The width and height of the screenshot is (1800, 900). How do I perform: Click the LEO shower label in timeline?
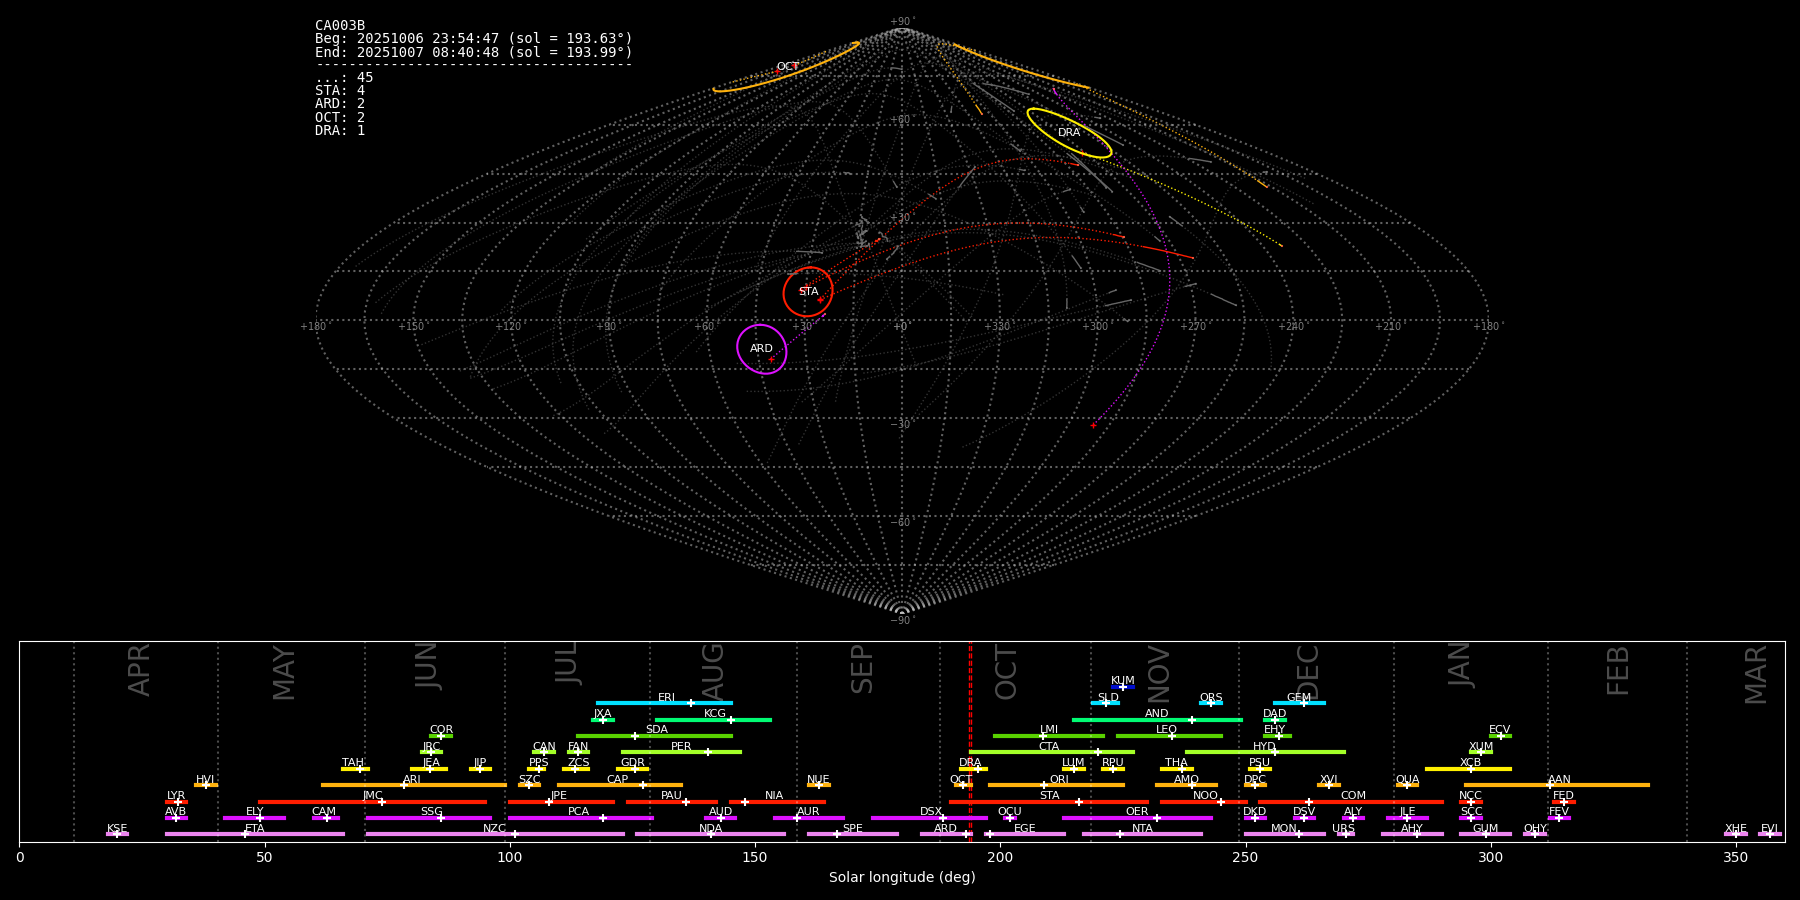[1166, 730]
